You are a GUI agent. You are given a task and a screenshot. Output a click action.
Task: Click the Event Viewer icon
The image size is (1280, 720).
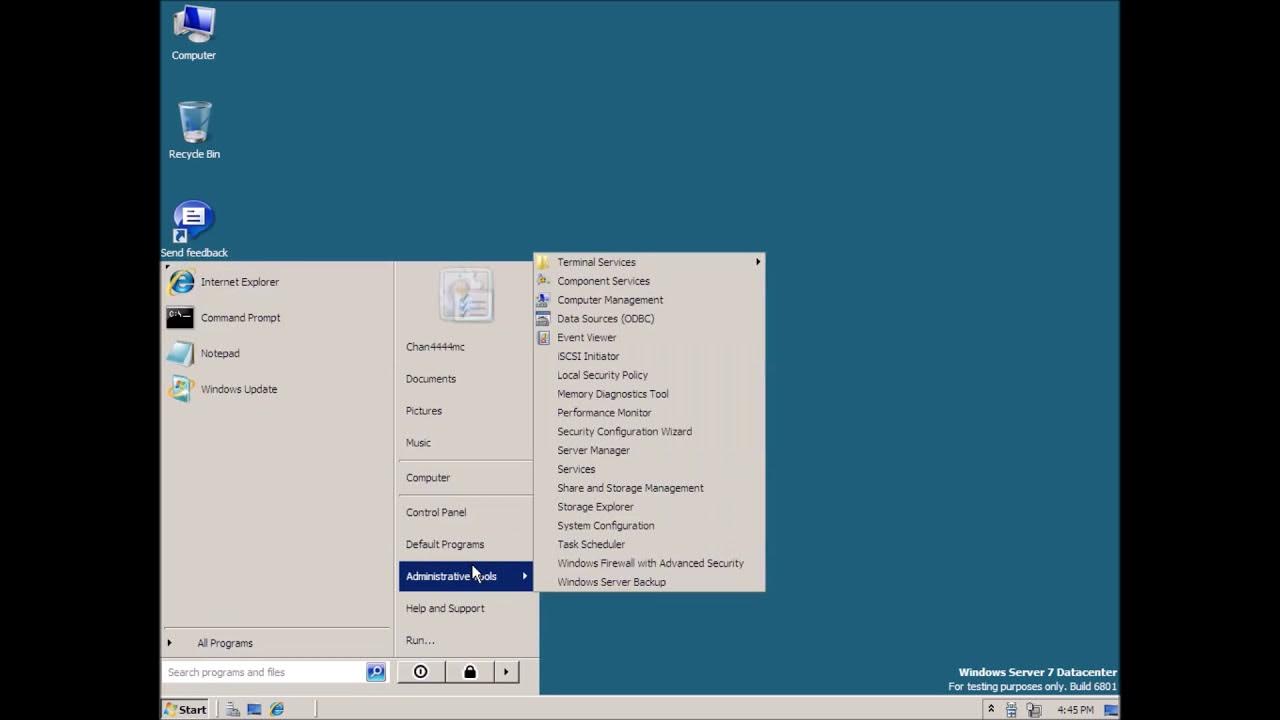(543, 338)
